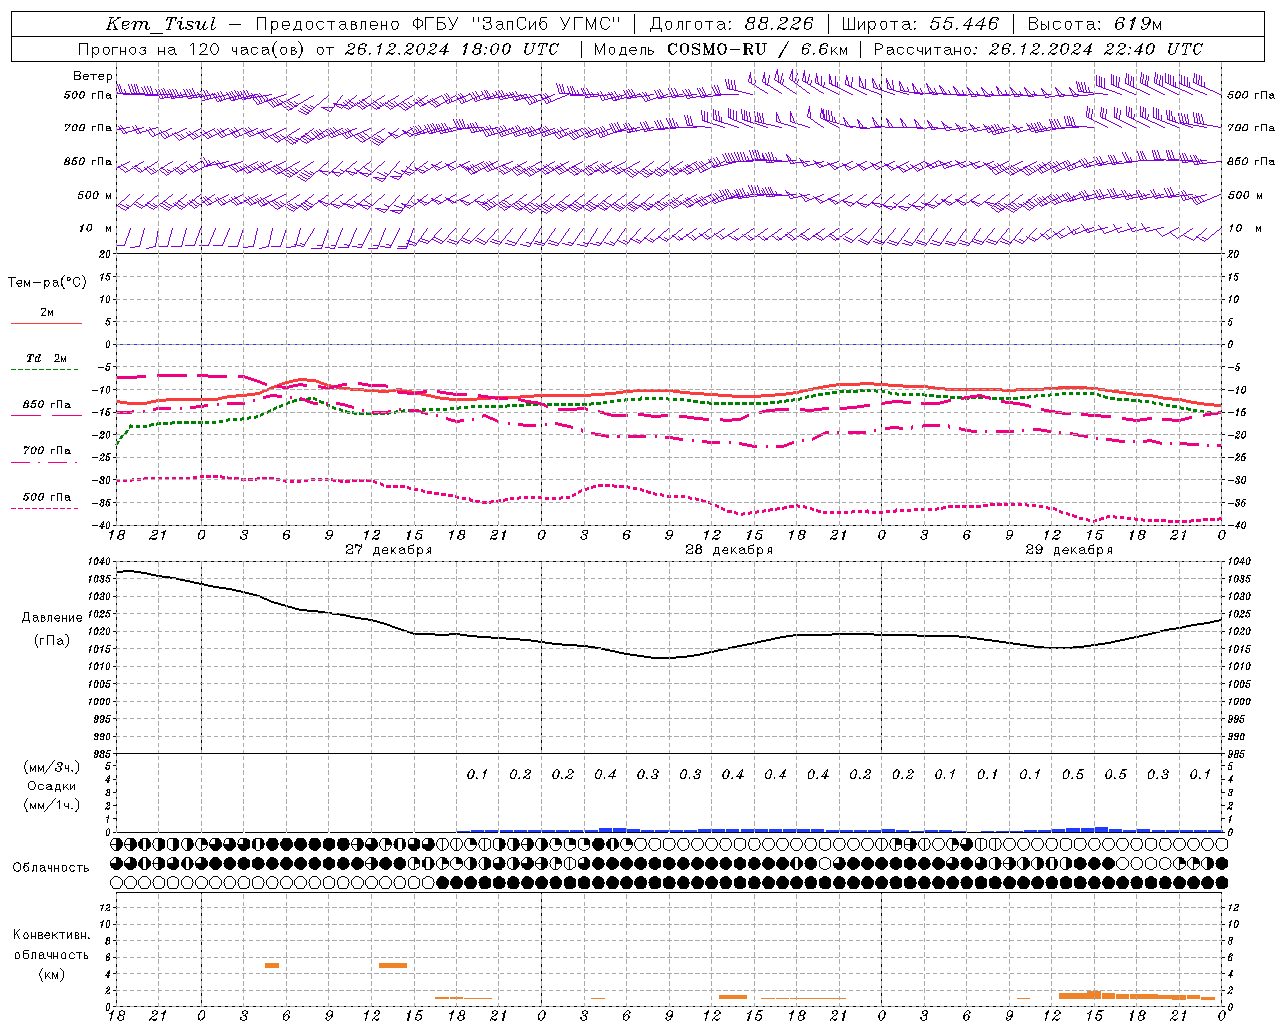Click the Давление pressure panel label
The image size is (1280, 1024).
click(x=52, y=618)
